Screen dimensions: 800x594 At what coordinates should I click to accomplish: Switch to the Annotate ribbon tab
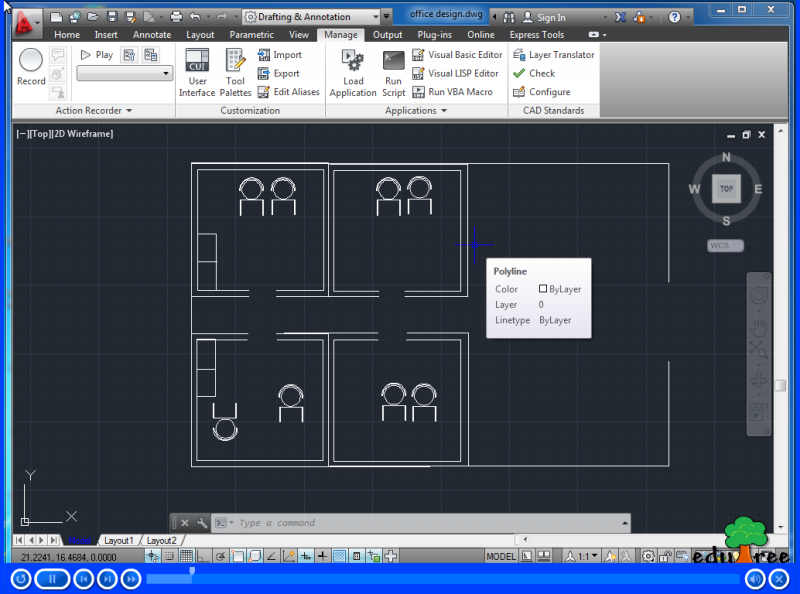pos(152,35)
